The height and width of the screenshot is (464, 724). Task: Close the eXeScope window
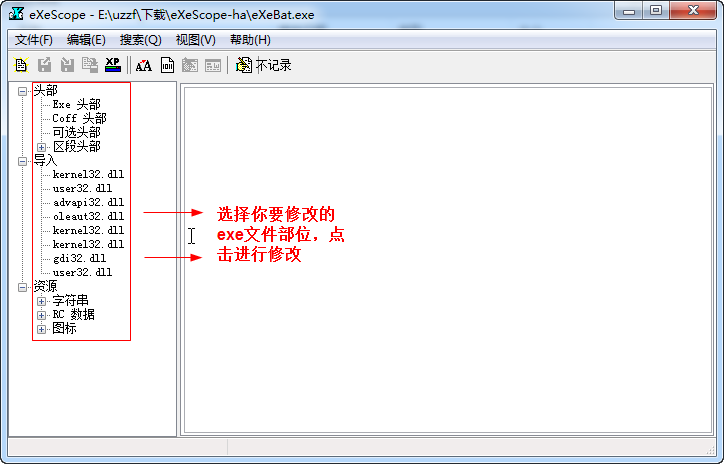[693, 11]
